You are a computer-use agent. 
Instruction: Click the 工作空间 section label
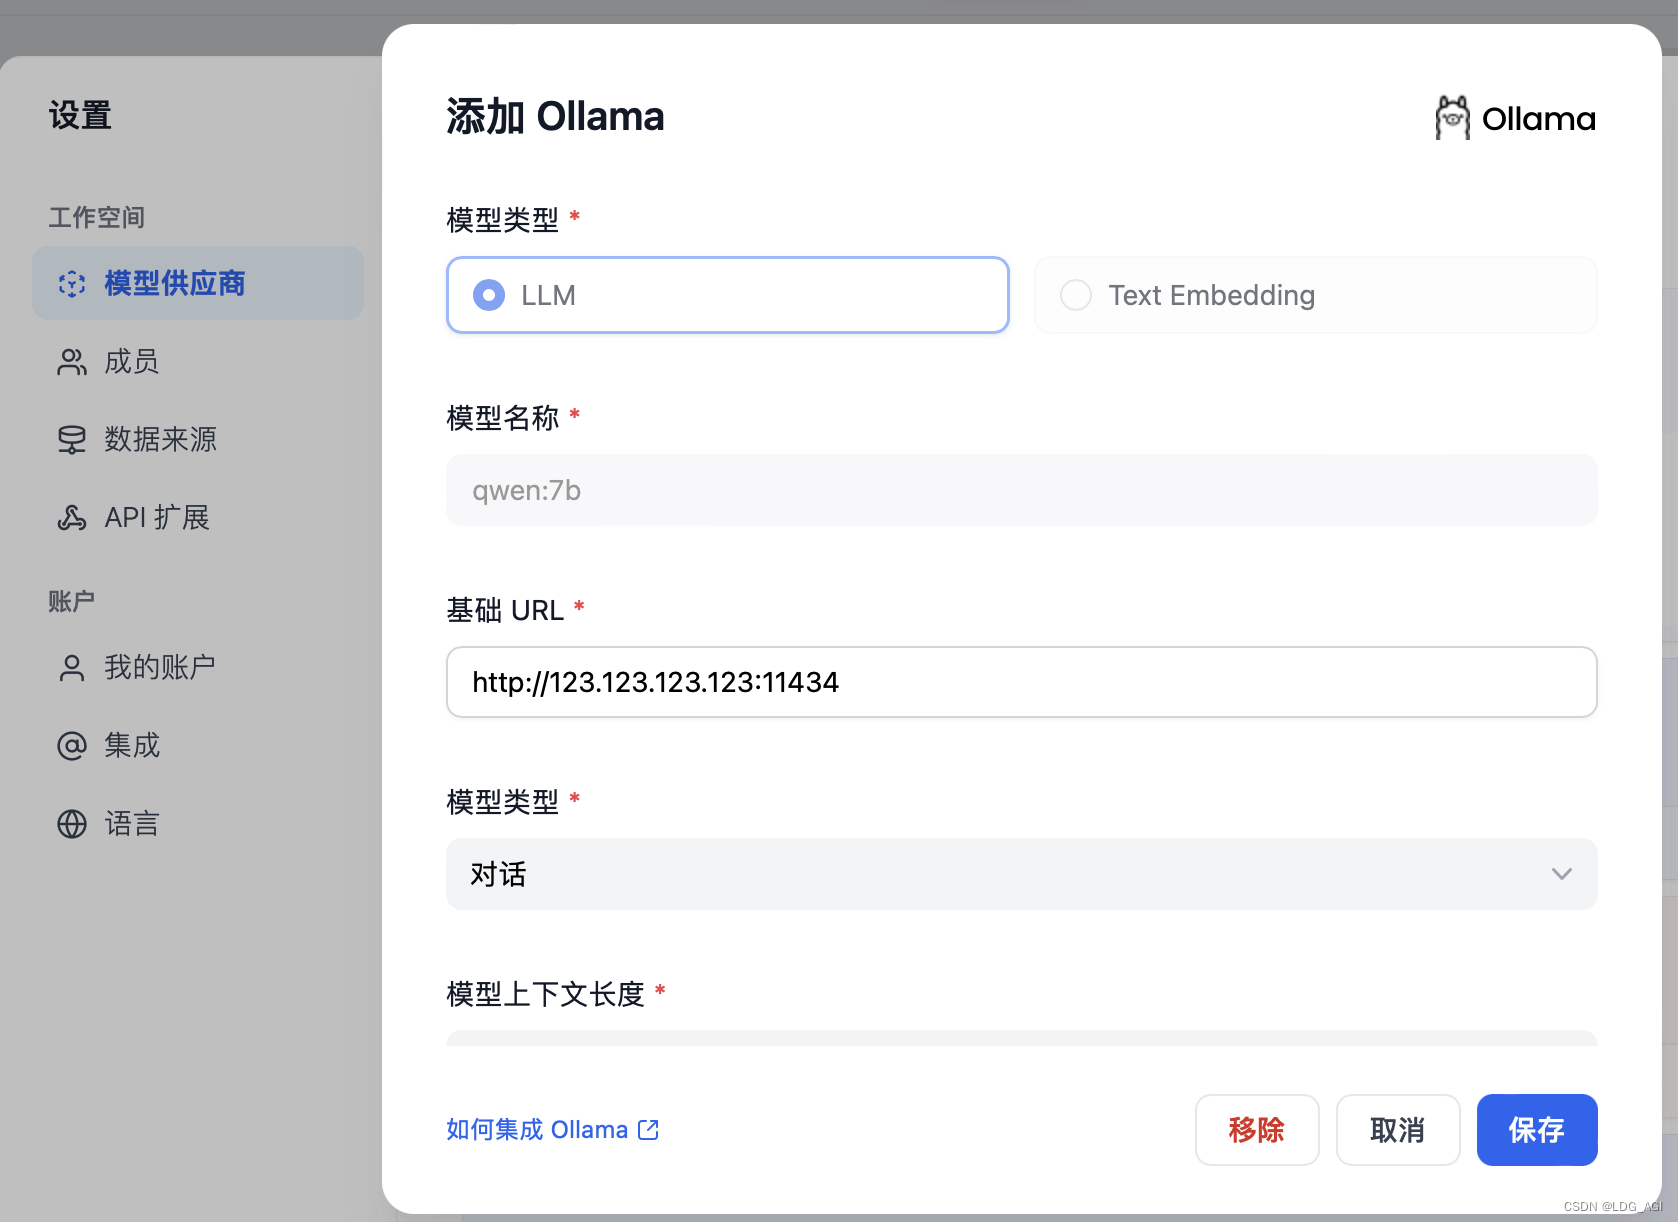(x=97, y=218)
